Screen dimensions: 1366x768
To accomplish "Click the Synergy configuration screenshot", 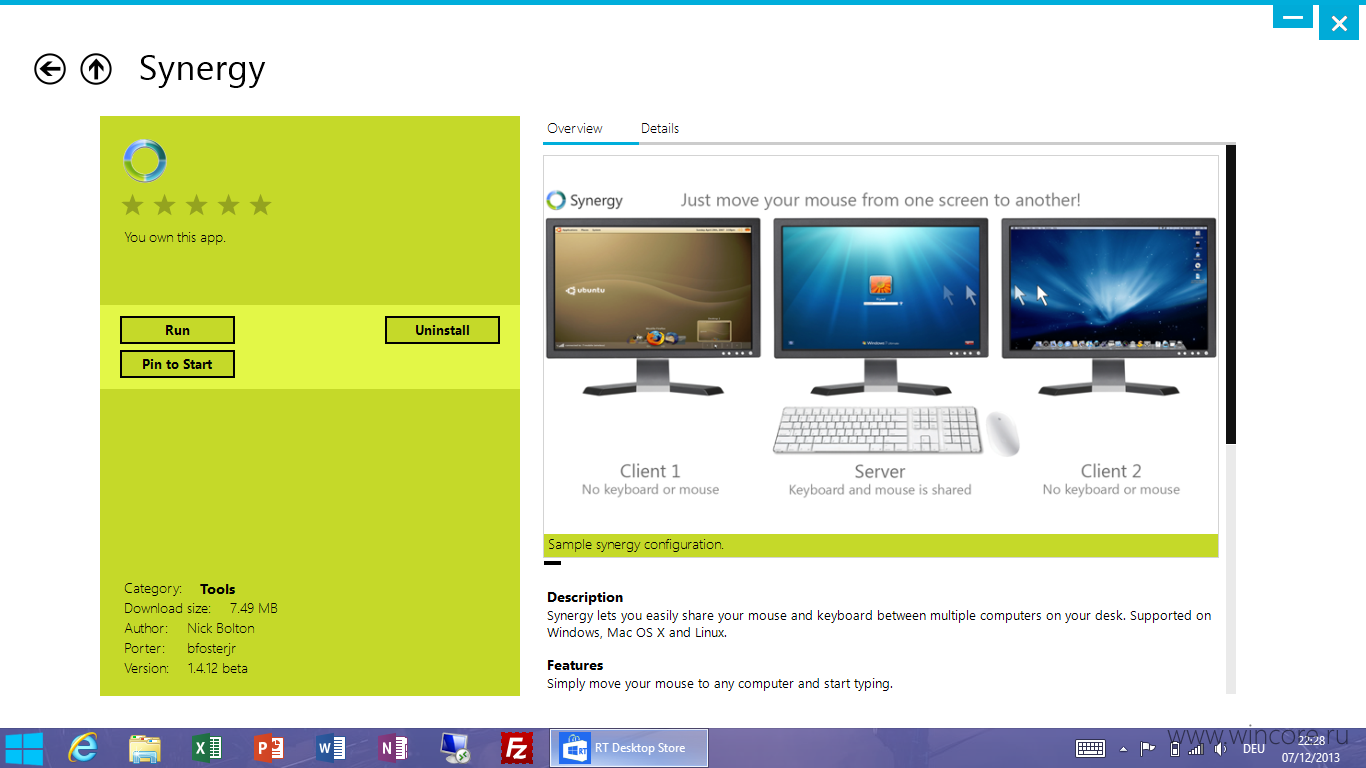I will (881, 345).
